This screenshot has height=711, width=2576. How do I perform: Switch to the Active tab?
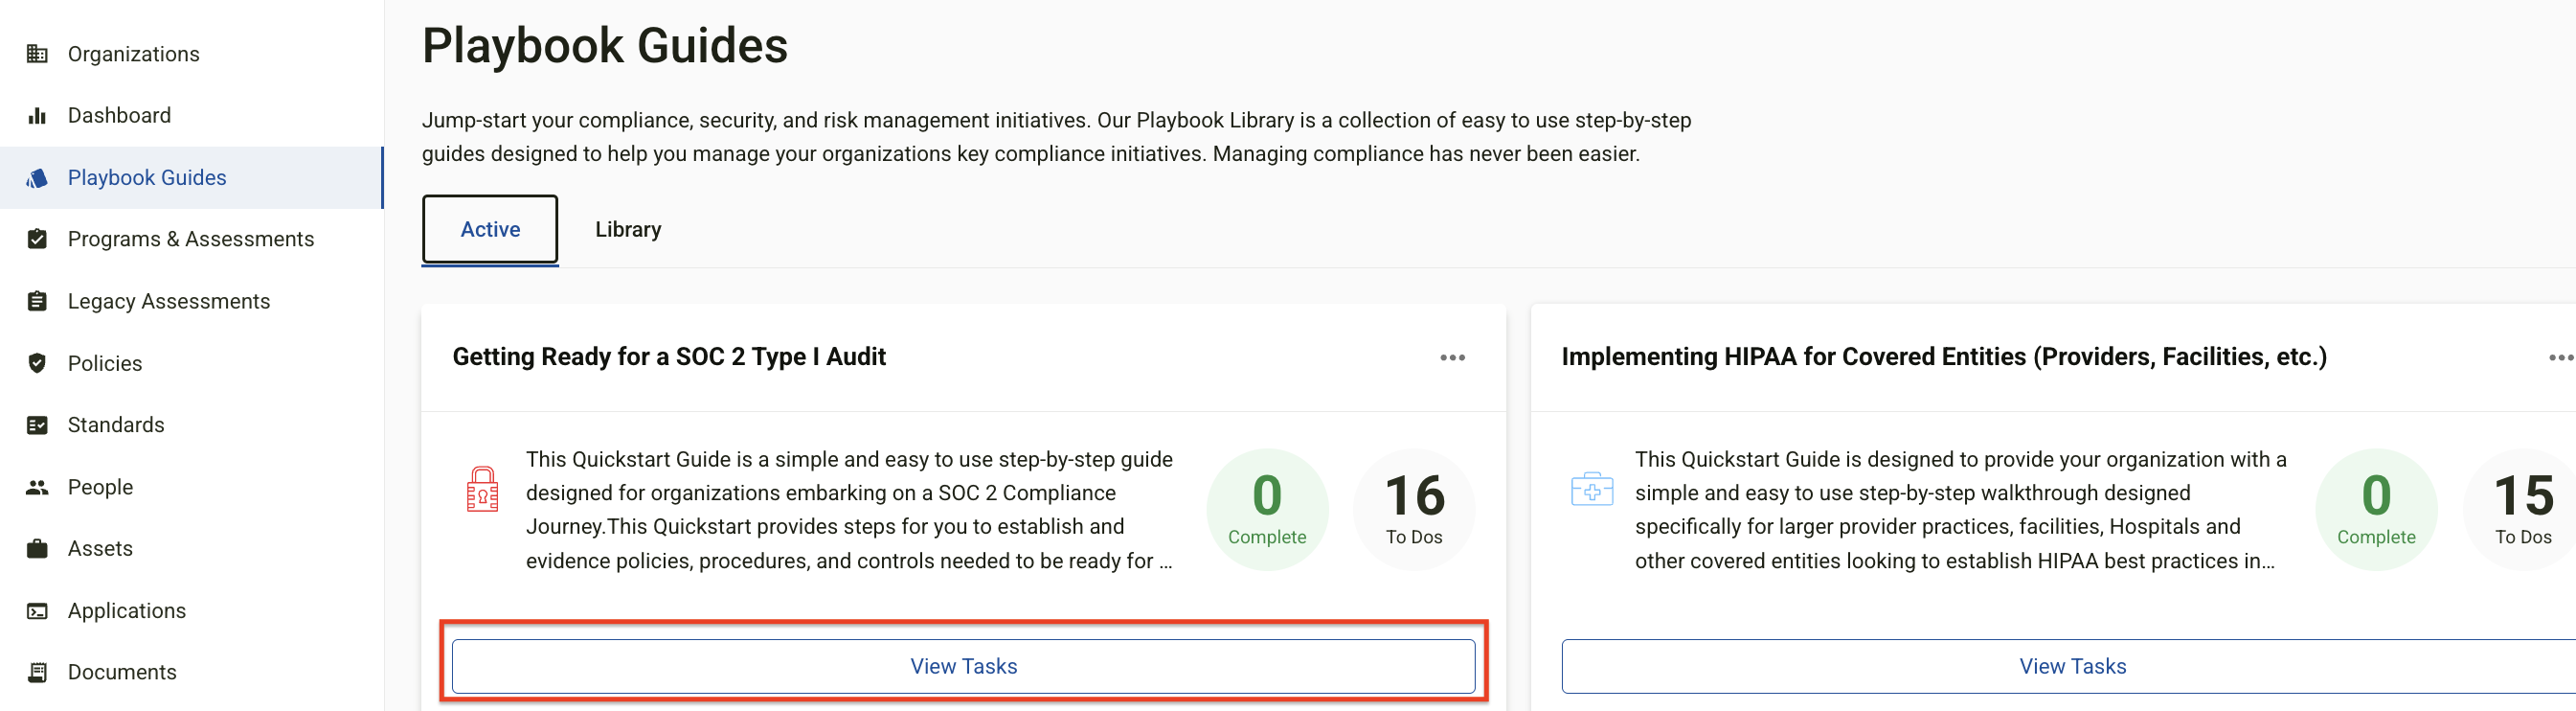coord(490,230)
